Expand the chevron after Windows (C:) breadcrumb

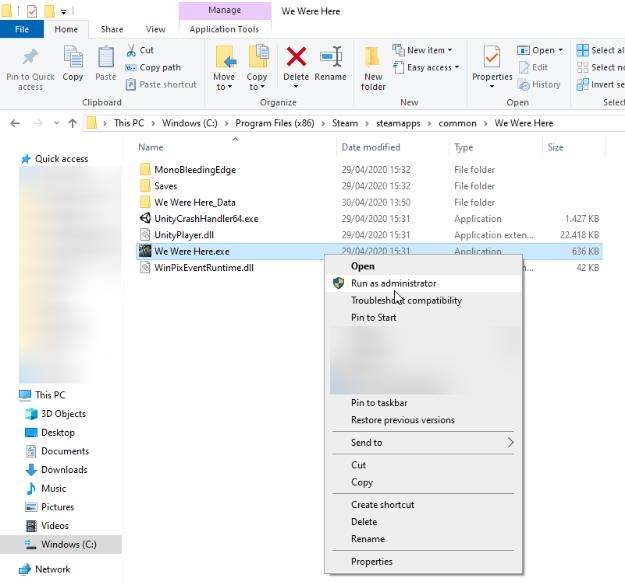tap(226, 124)
